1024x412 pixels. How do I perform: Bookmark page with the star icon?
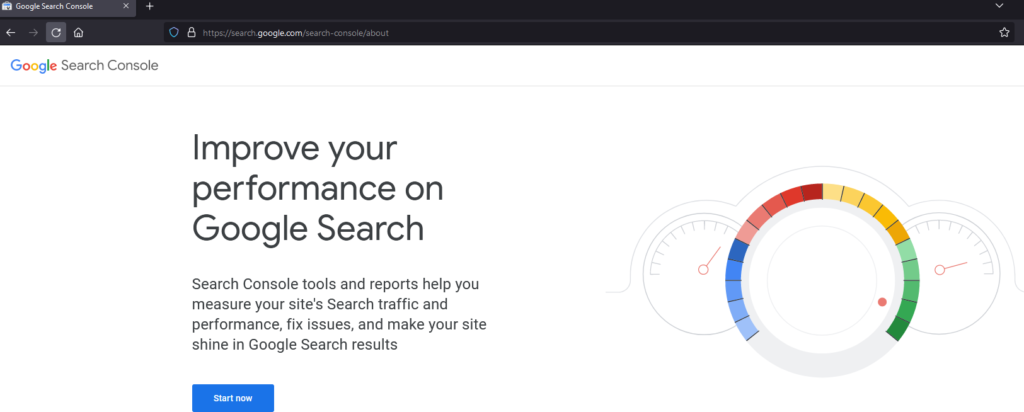(x=1004, y=32)
